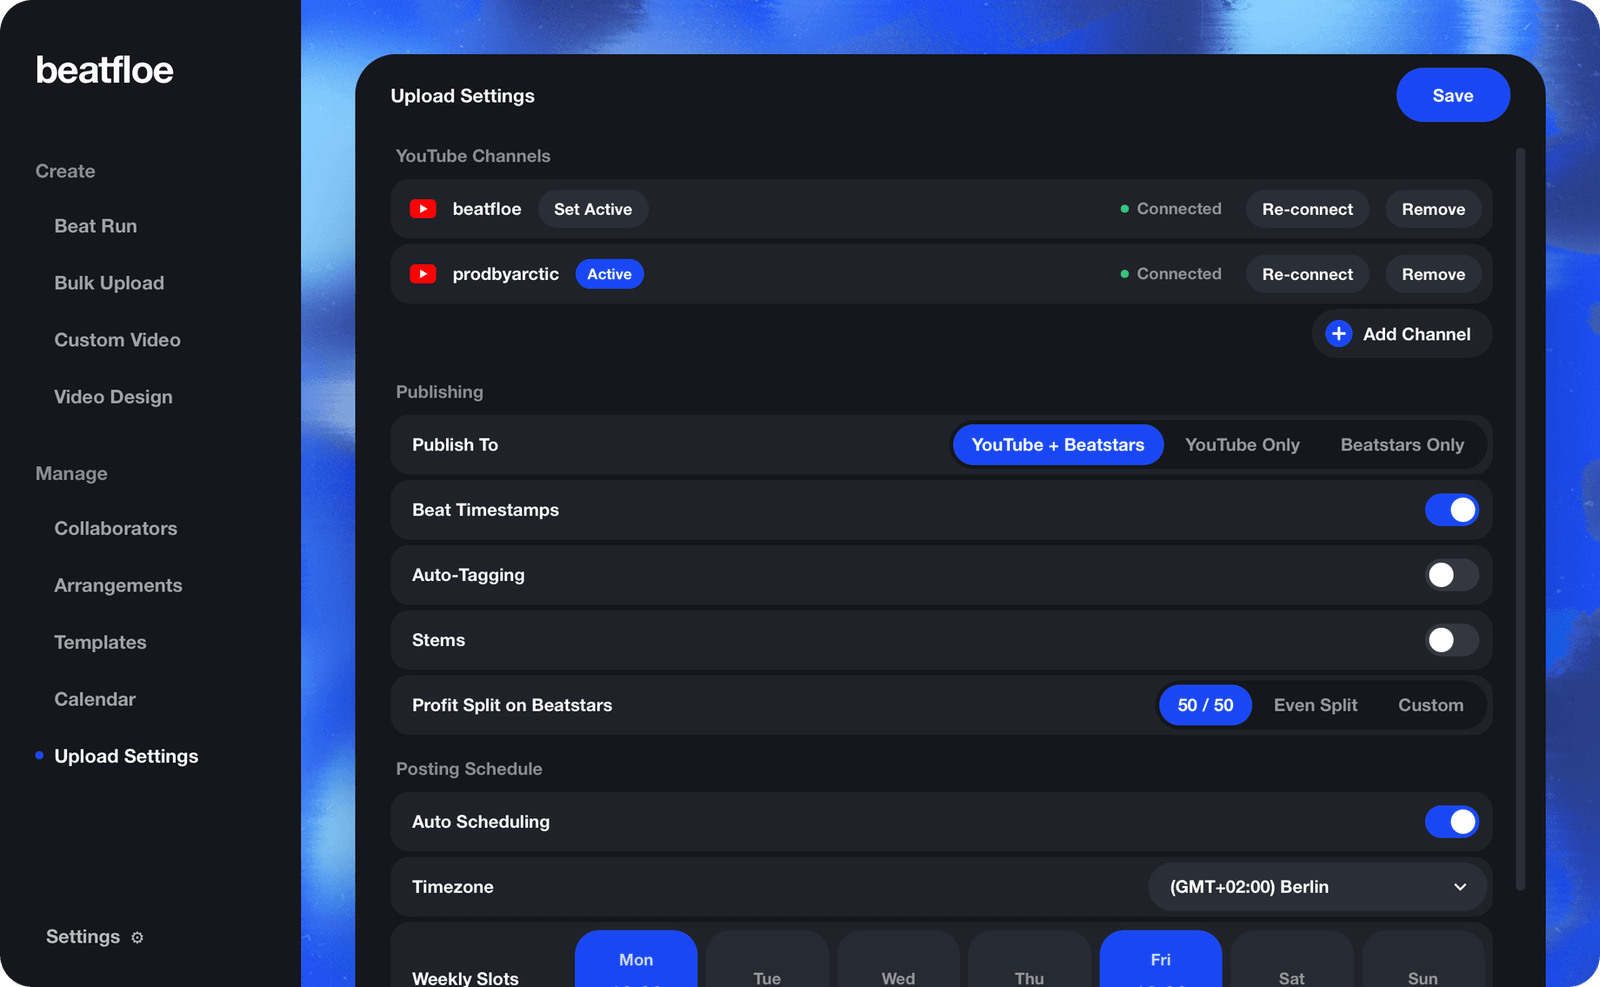Turn on the Stems toggle
The image size is (1600, 987).
pyautogui.click(x=1452, y=640)
